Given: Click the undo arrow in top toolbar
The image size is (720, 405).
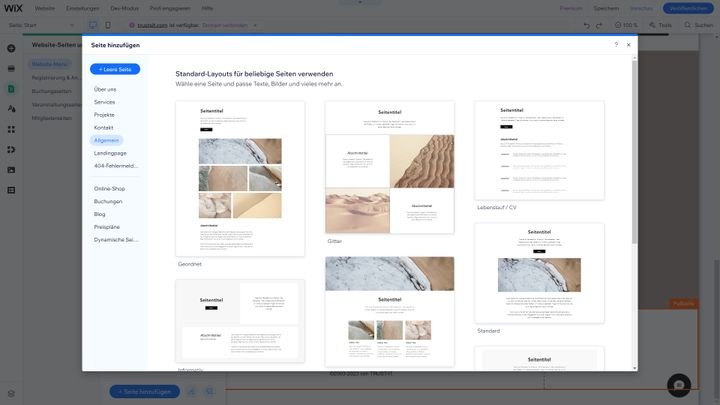Looking at the screenshot, I should coord(586,25).
